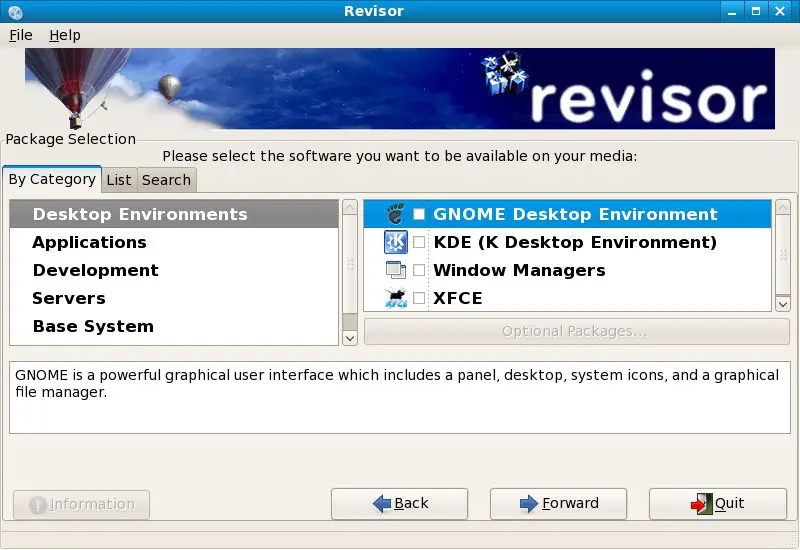Minimize the Revisor window
This screenshot has height=550, width=800.
pyautogui.click(x=732, y=11)
